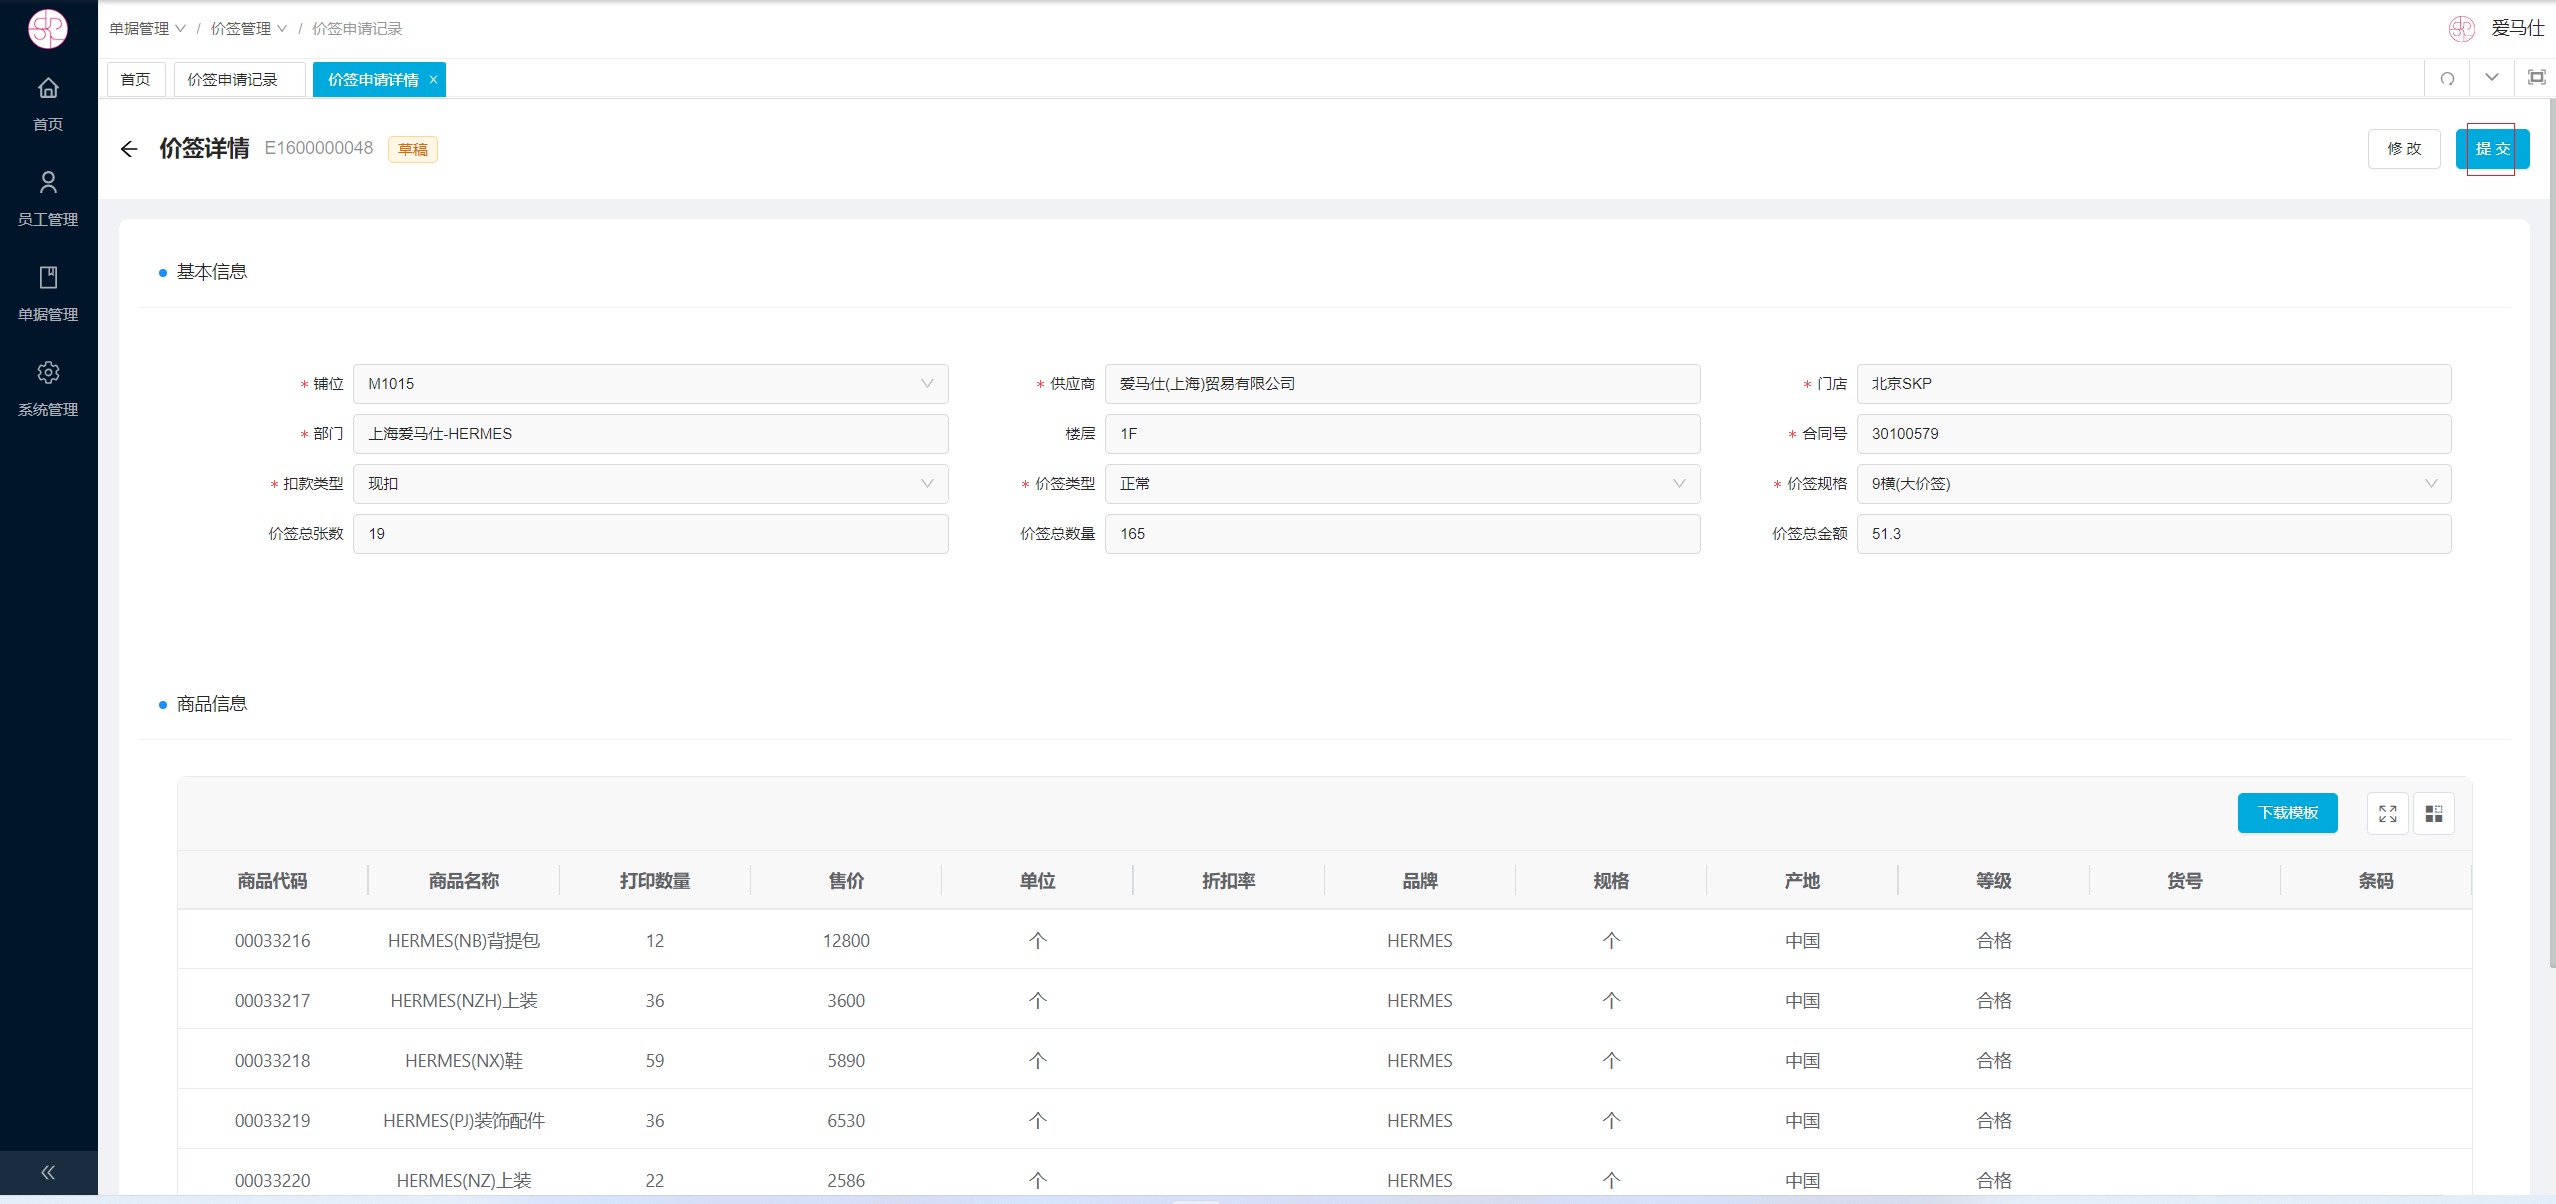Click the 条码 column header
This screenshot has height=1204, width=2556.
coord(2376,881)
